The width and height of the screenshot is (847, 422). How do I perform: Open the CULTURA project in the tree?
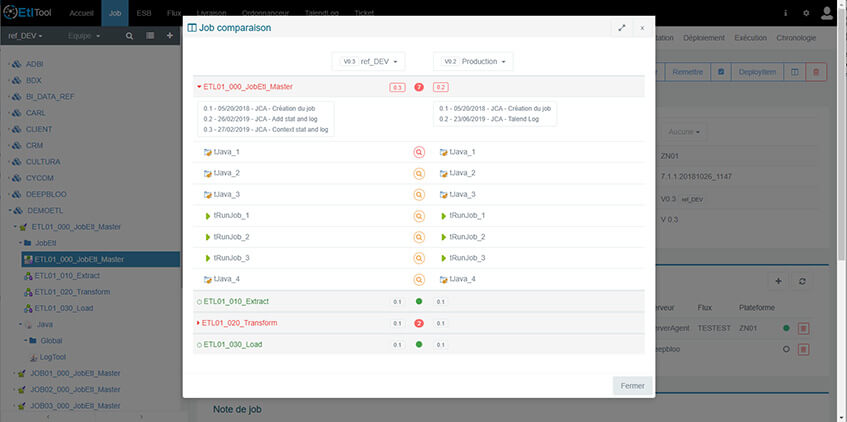click(x=43, y=162)
